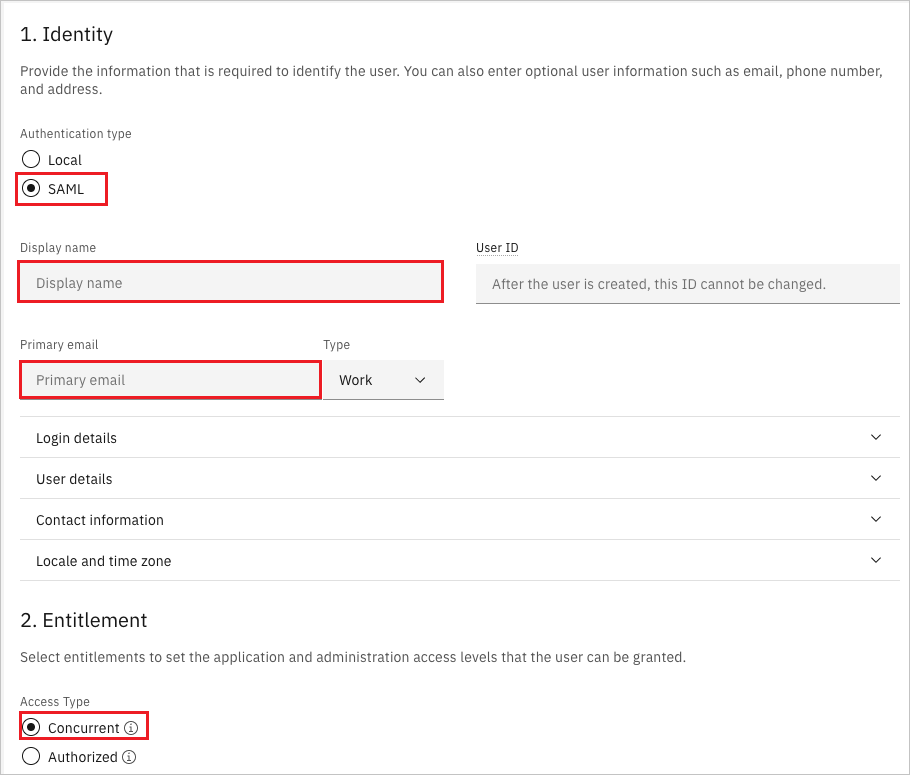
Task: Click the info icon next to Concurrent
Action: pyautogui.click(x=131, y=727)
